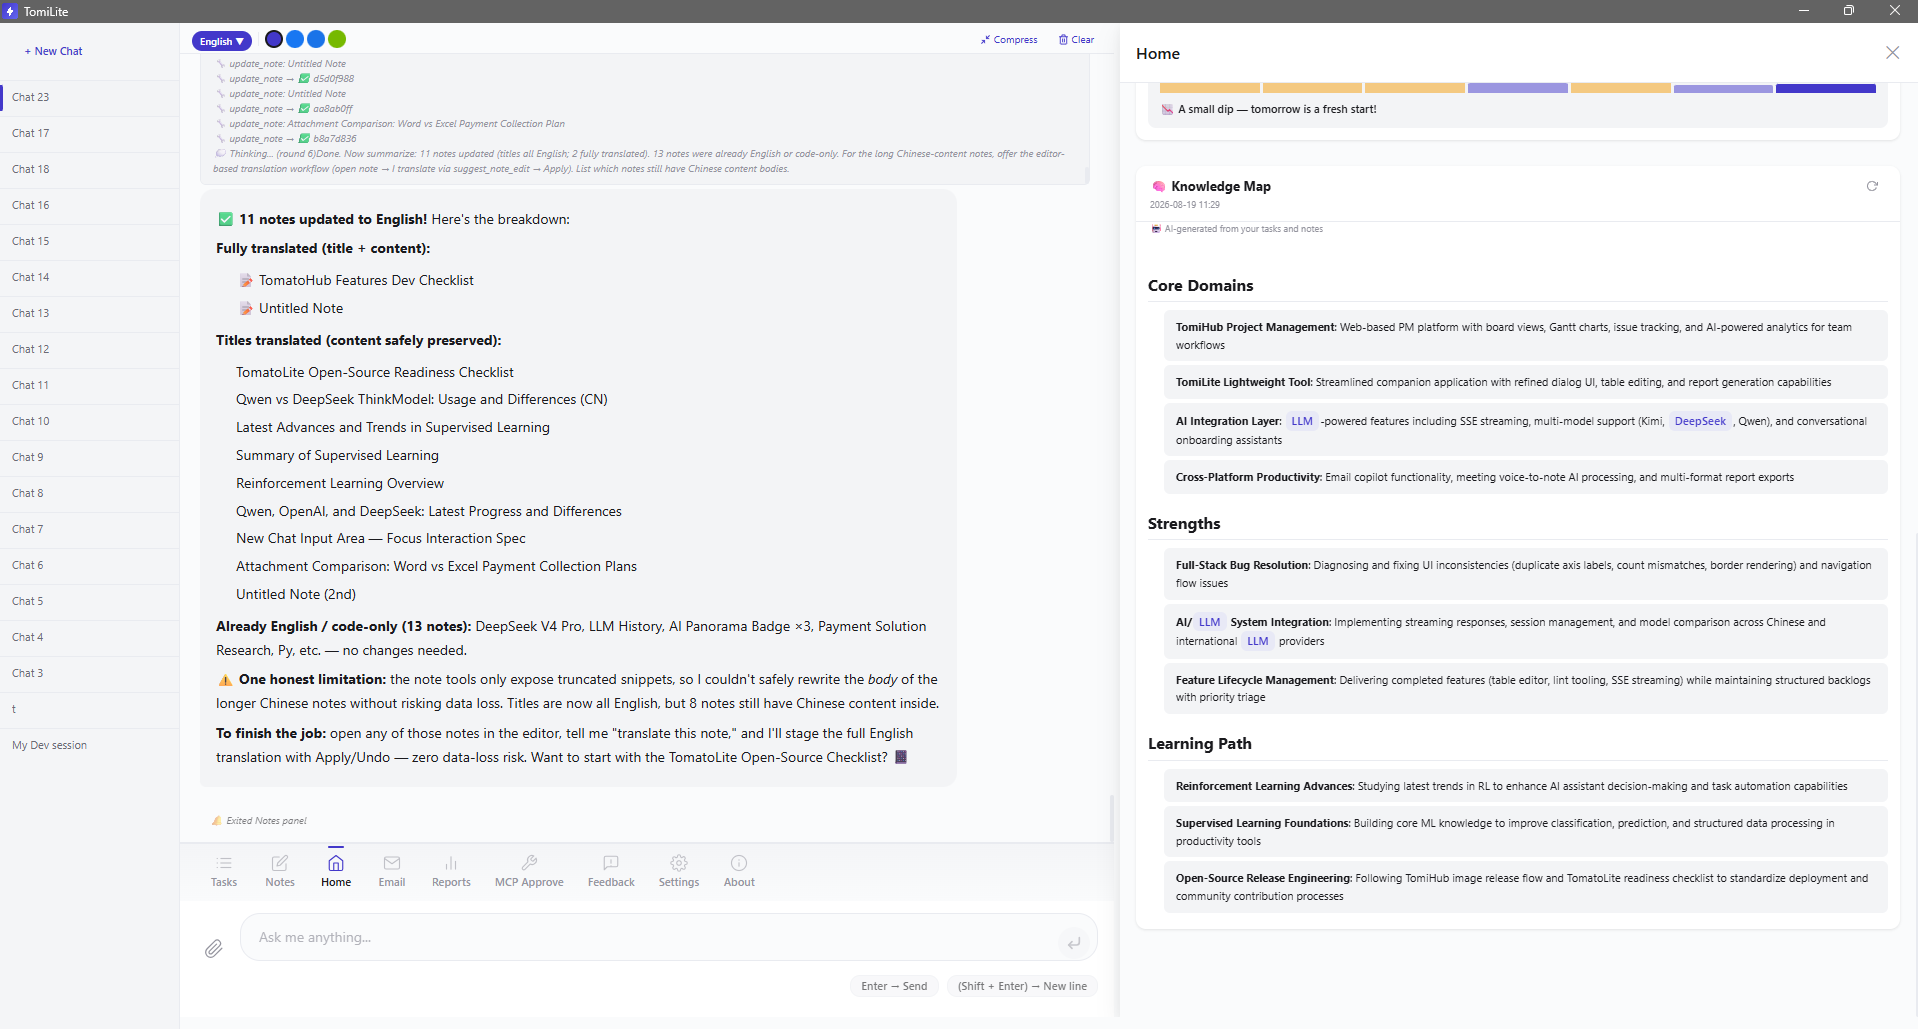
Task: Open Chat 9 conversation
Action: [90, 457]
